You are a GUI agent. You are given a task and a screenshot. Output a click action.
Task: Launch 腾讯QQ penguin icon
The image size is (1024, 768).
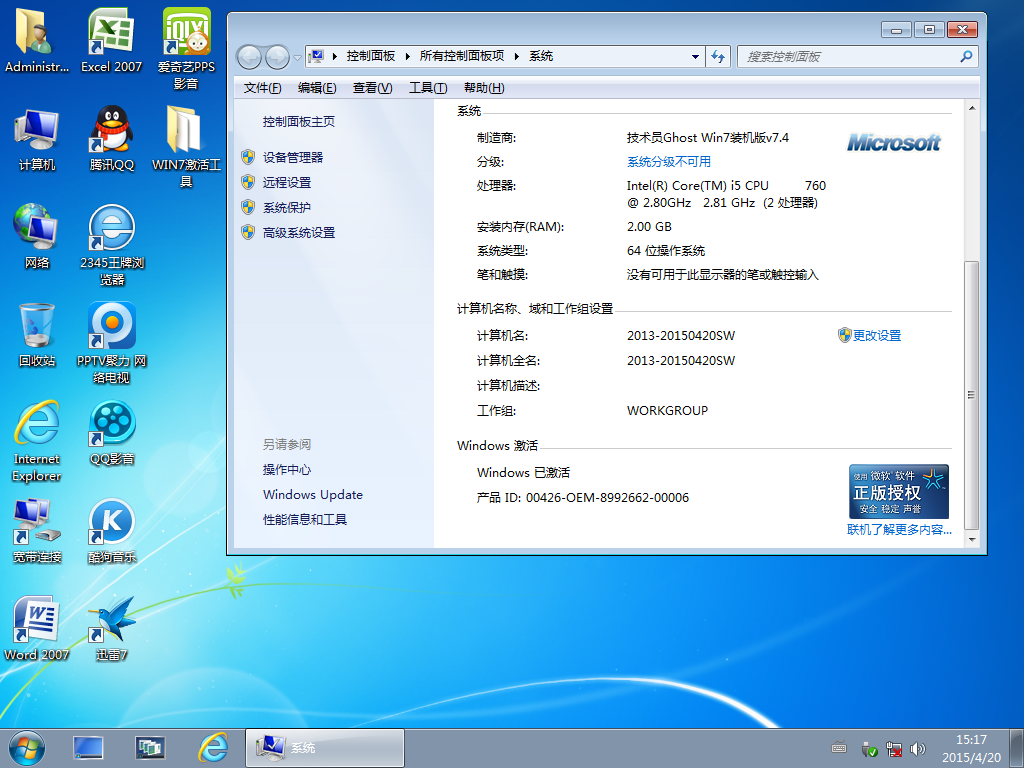(x=111, y=139)
